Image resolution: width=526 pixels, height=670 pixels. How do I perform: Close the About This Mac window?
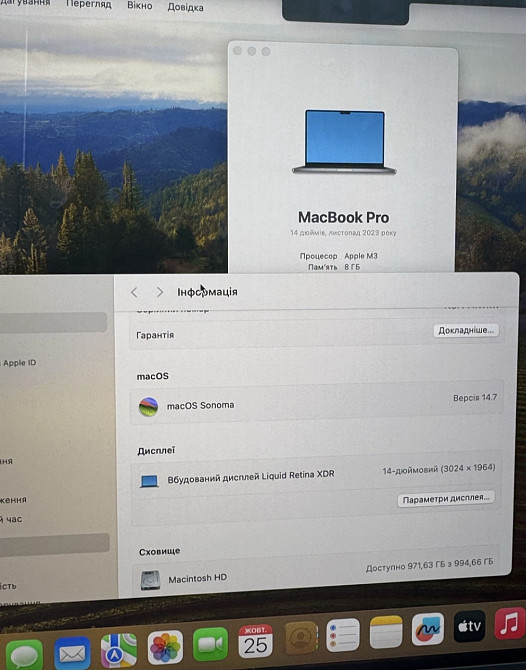point(238,51)
